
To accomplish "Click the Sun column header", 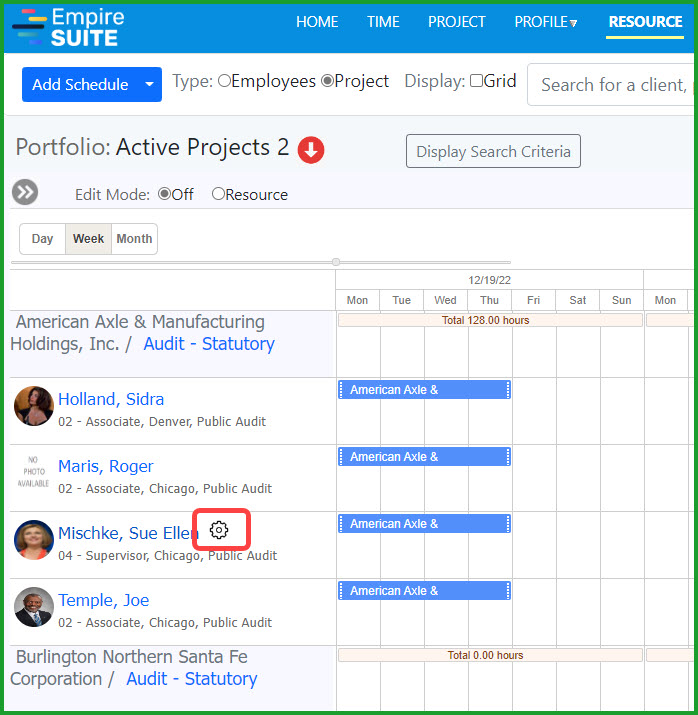I will point(621,300).
